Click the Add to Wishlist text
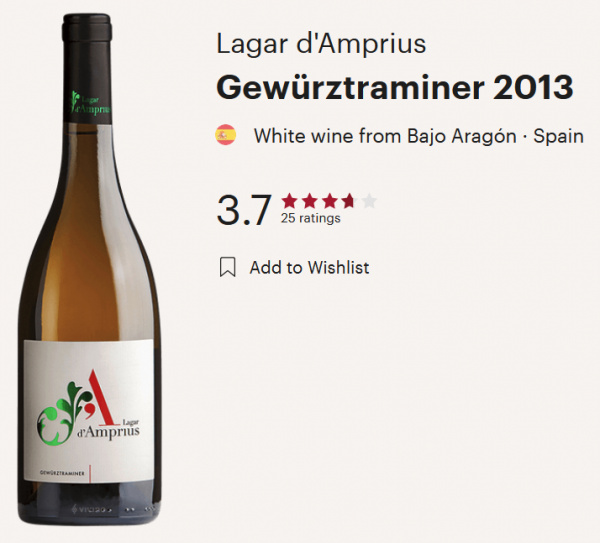Image resolution: width=600 pixels, height=543 pixels. click(309, 267)
